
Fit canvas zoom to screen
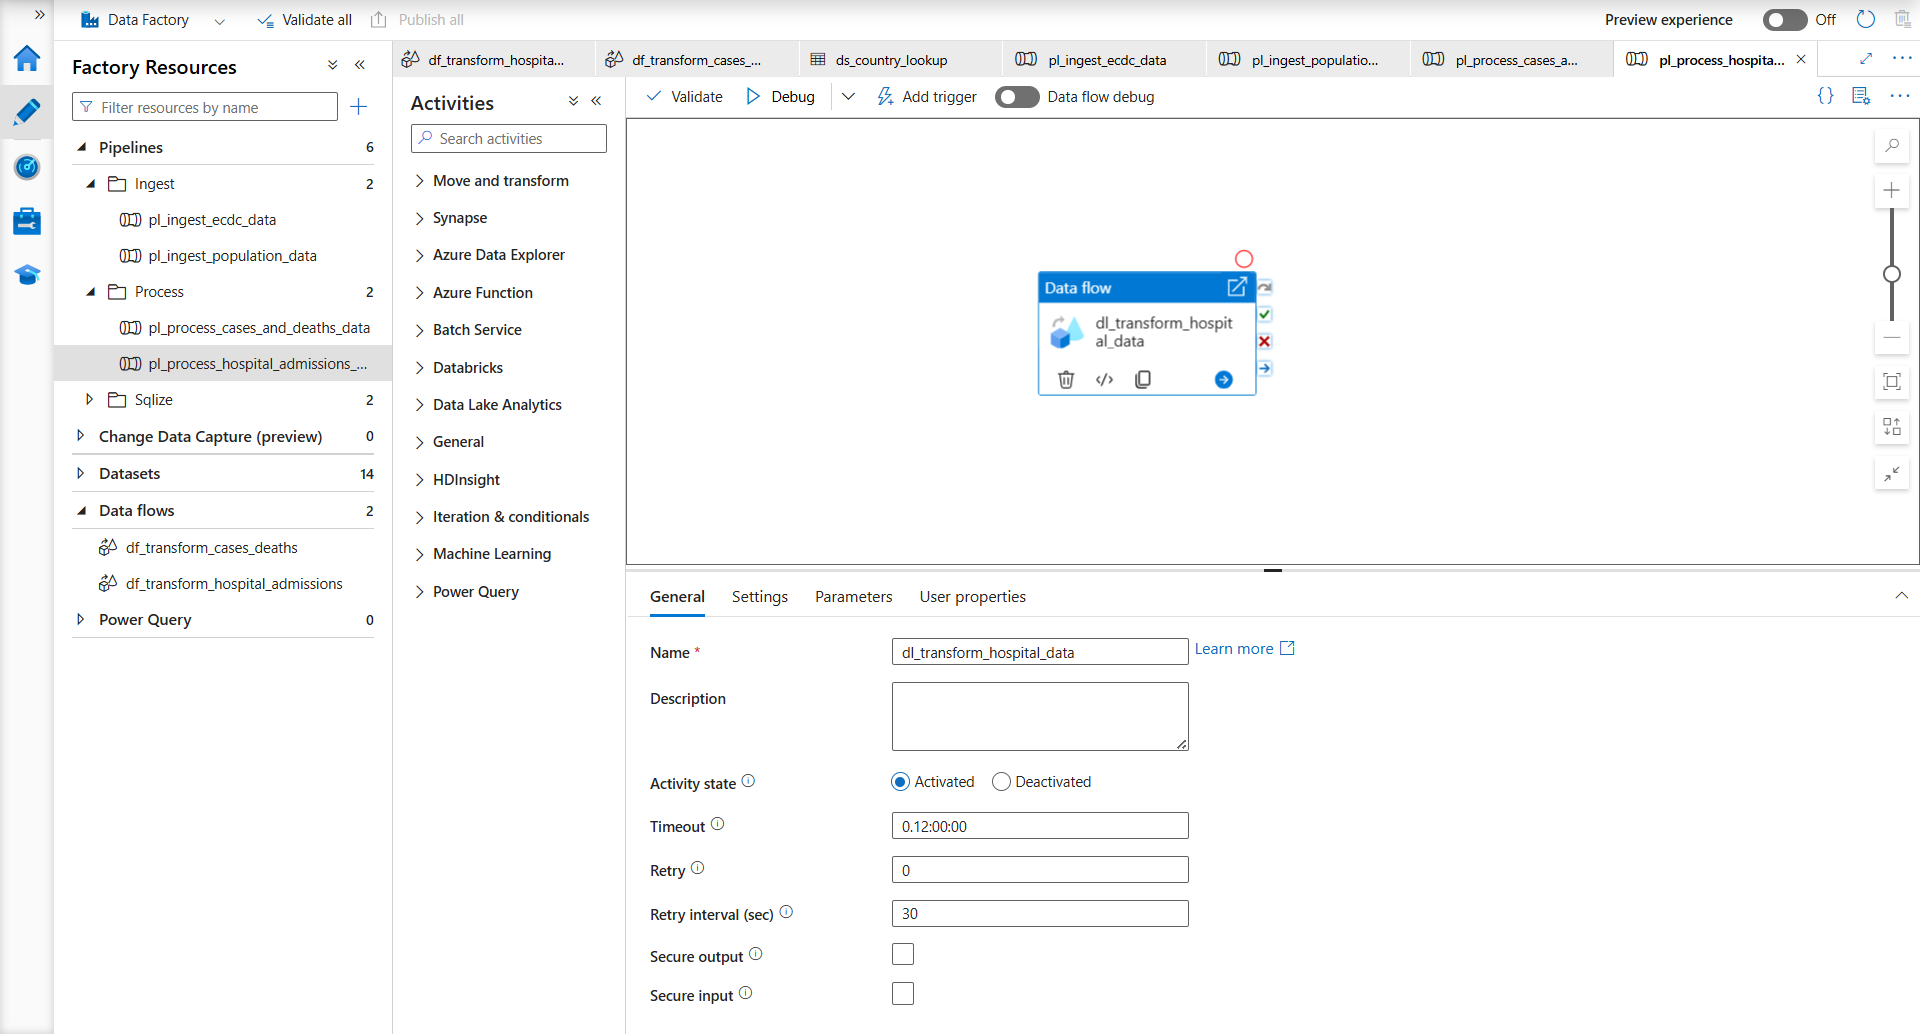click(x=1892, y=381)
